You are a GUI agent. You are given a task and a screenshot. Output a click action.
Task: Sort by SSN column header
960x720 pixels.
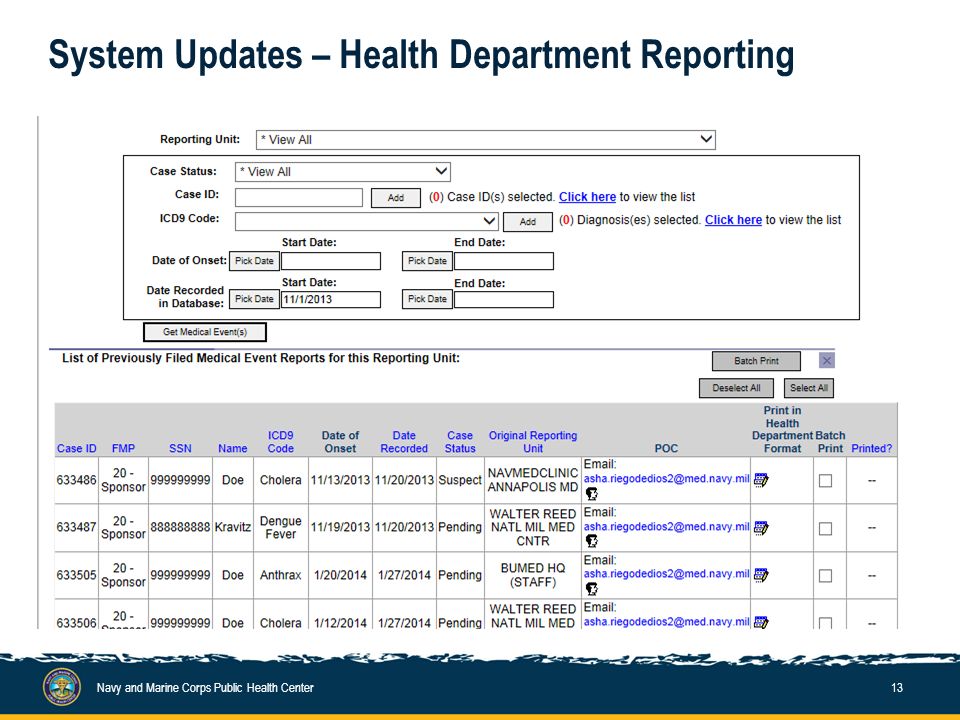pos(180,448)
